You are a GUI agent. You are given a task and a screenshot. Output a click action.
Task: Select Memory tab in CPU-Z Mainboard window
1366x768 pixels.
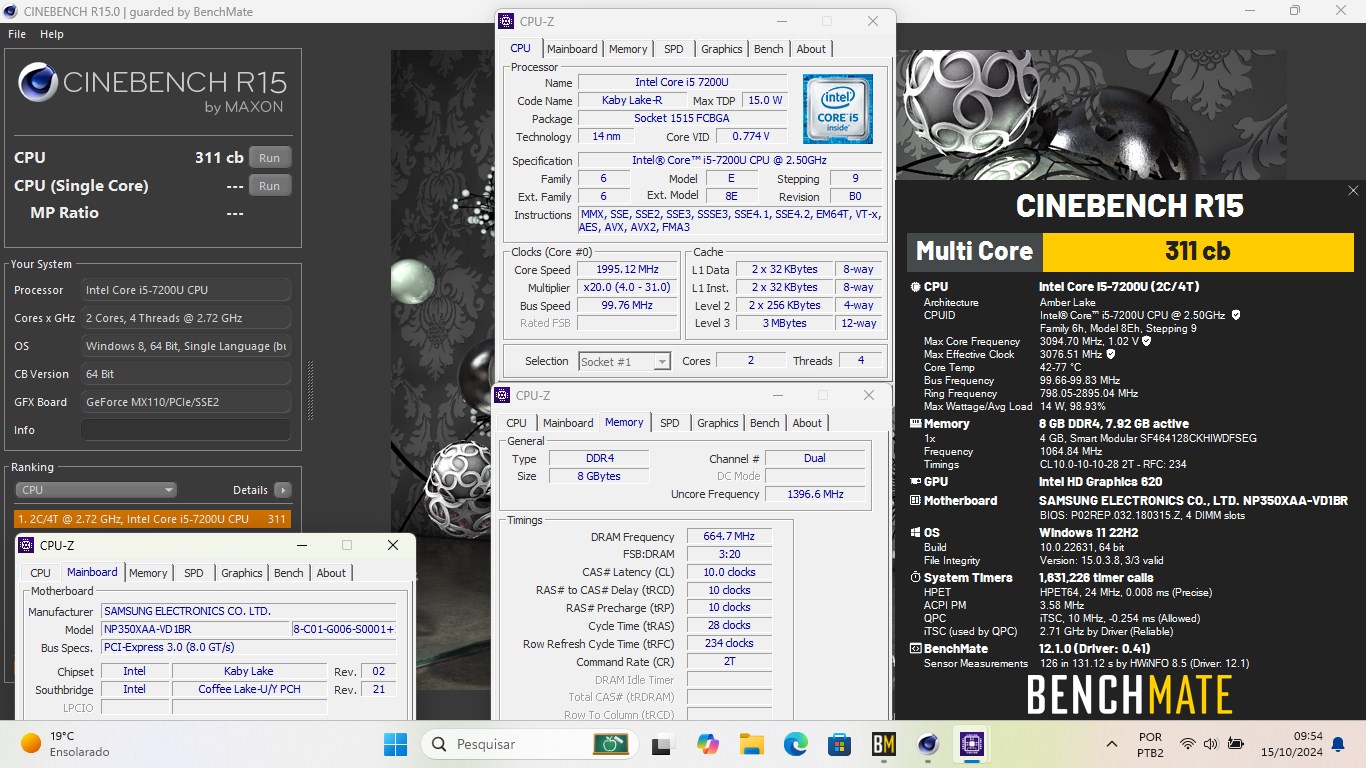point(148,573)
